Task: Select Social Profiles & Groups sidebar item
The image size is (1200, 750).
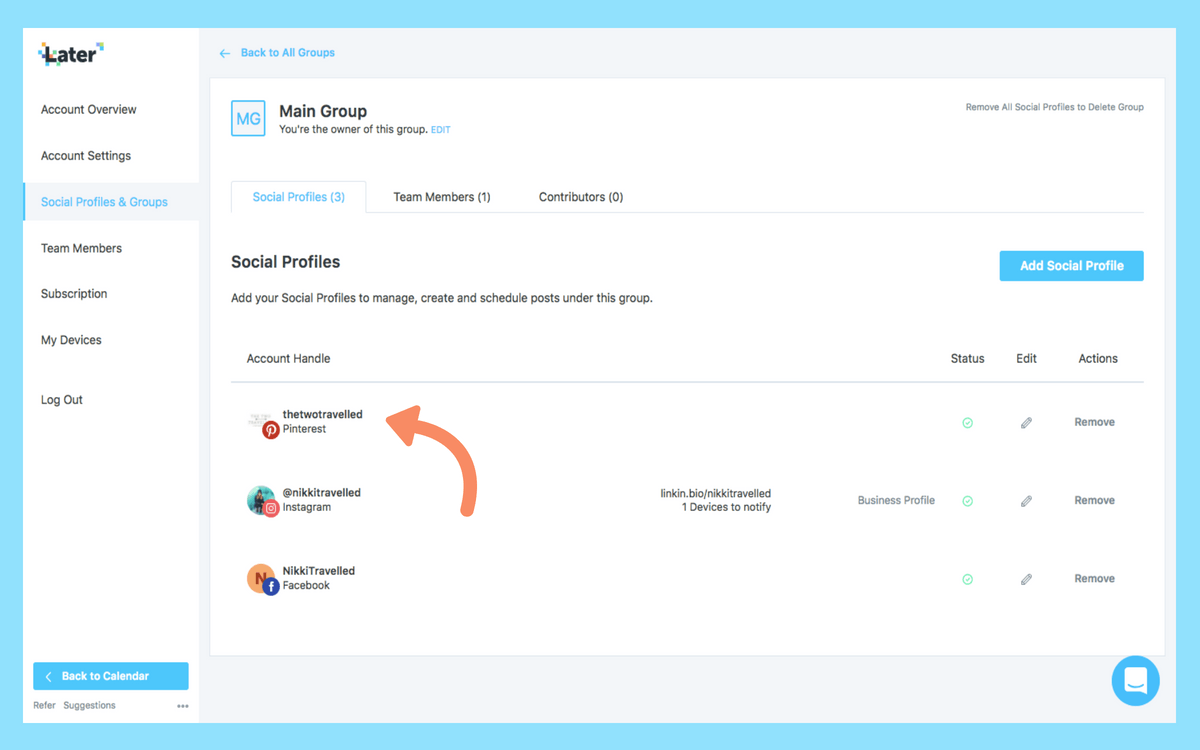Action: pos(111,202)
